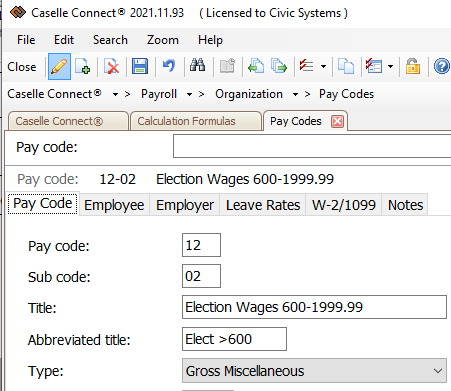Open the Search menu
The width and height of the screenshot is (451, 391).
tap(110, 40)
